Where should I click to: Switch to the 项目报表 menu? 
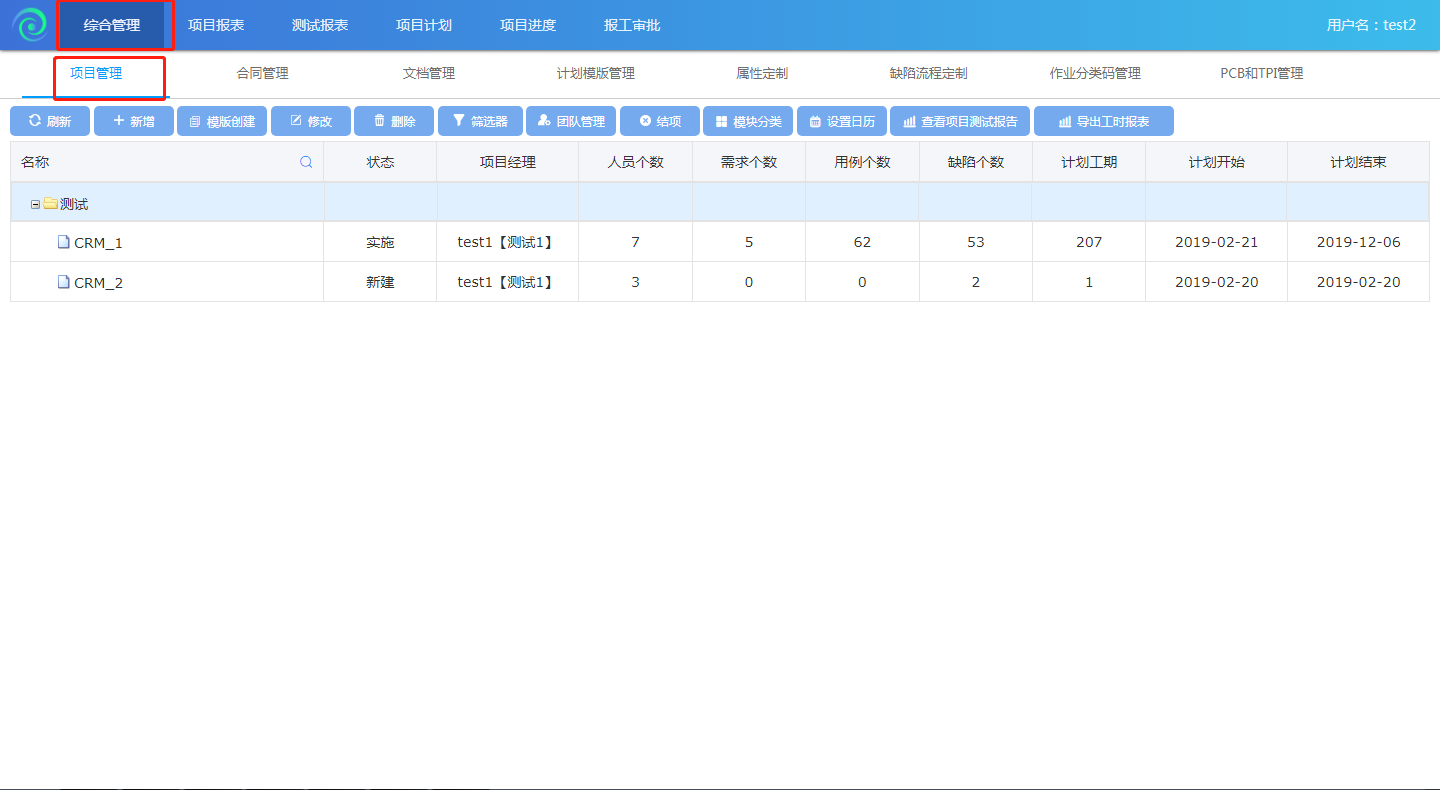pyautogui.click(x=216, y=25)
